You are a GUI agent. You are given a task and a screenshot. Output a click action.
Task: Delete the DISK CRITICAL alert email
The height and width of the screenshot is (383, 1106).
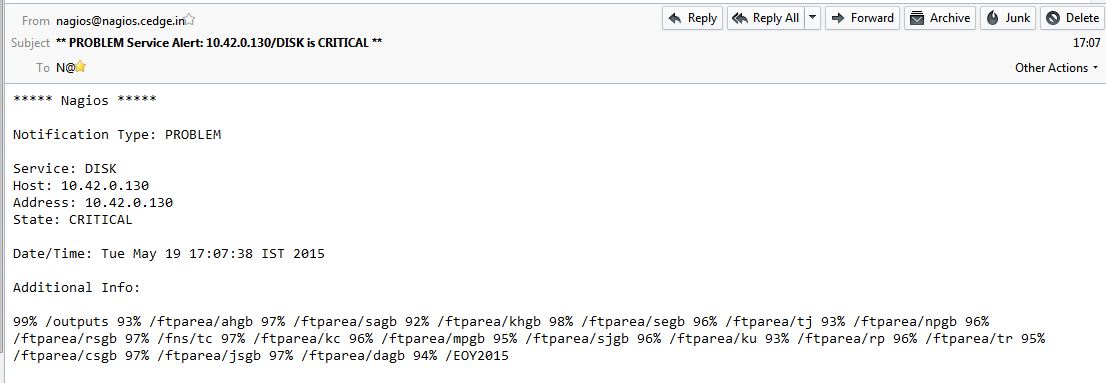click(x=1071, y=18)
